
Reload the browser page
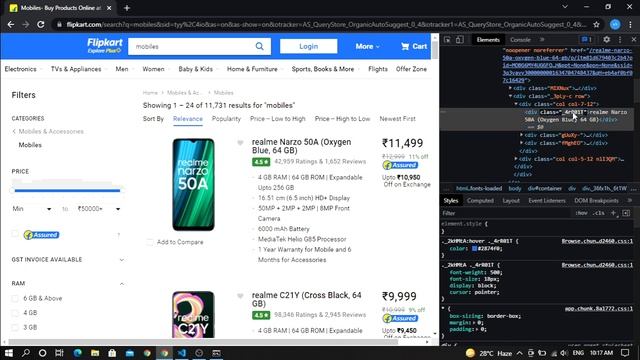[41, 24]
